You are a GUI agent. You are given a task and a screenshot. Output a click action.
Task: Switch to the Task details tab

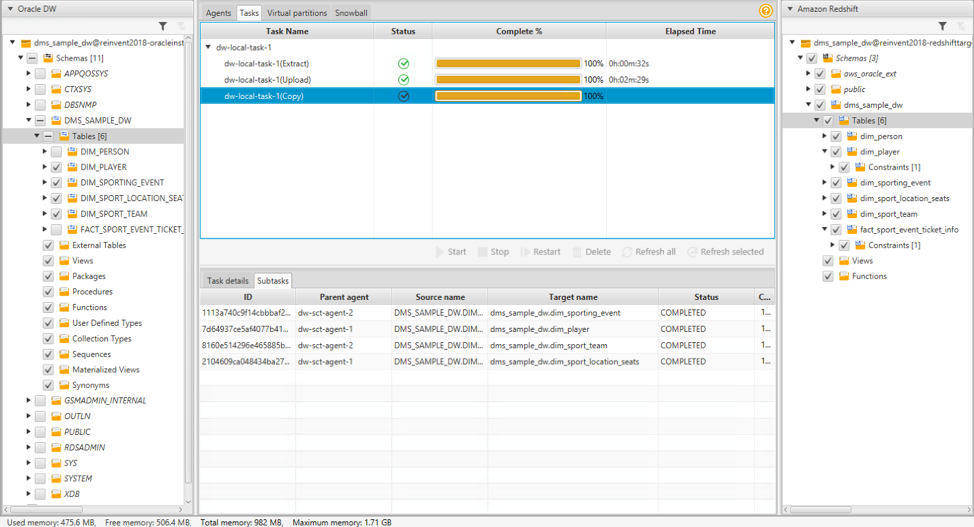point(227,281)
